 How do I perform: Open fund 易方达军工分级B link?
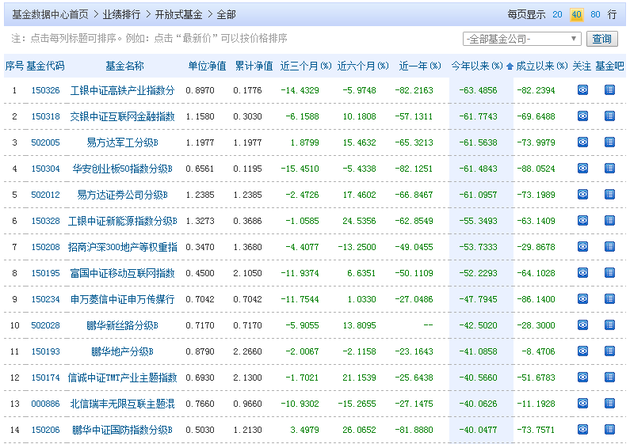point(122,143)
